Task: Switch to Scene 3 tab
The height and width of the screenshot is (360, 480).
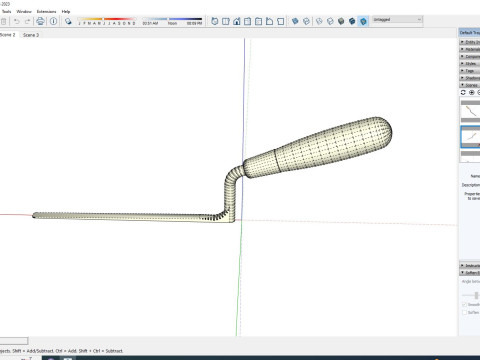Action: pos(31,35)
